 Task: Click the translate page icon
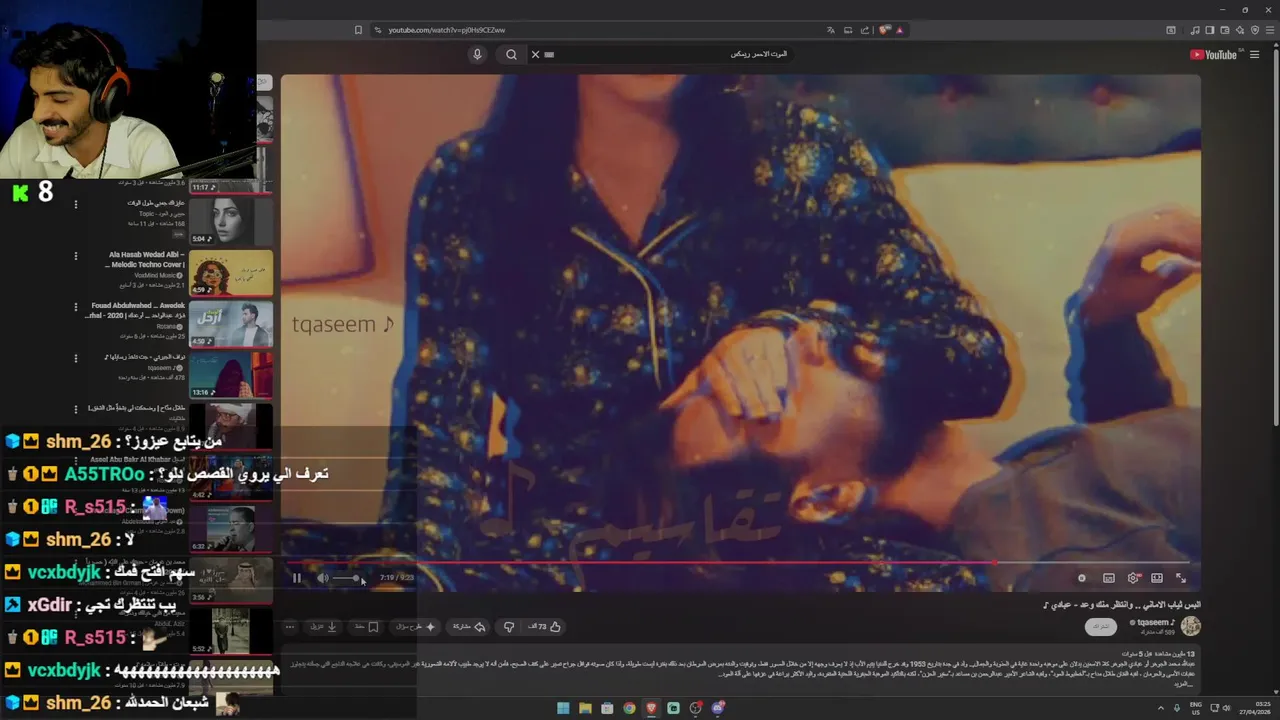pos(830,30)
